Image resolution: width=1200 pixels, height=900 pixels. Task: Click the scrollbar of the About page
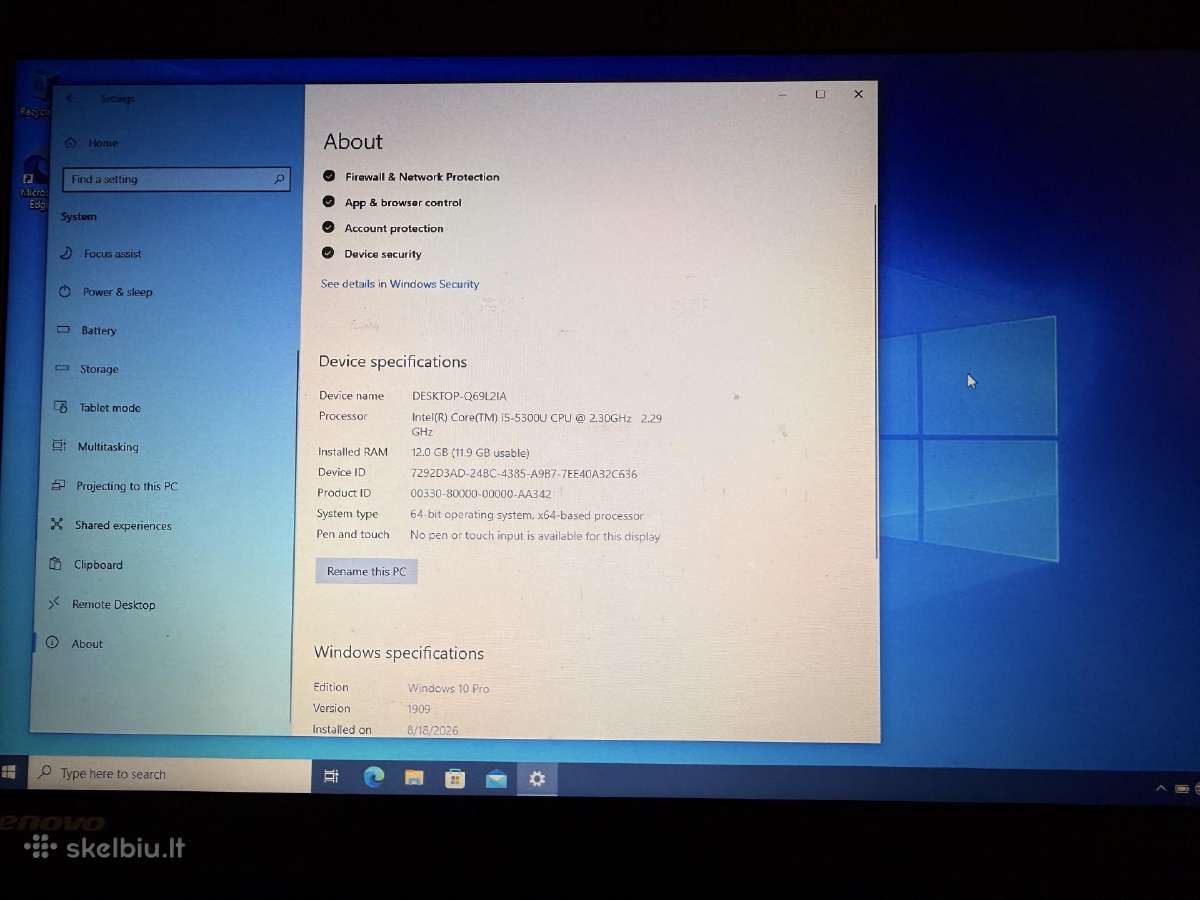tap(877, 380)
